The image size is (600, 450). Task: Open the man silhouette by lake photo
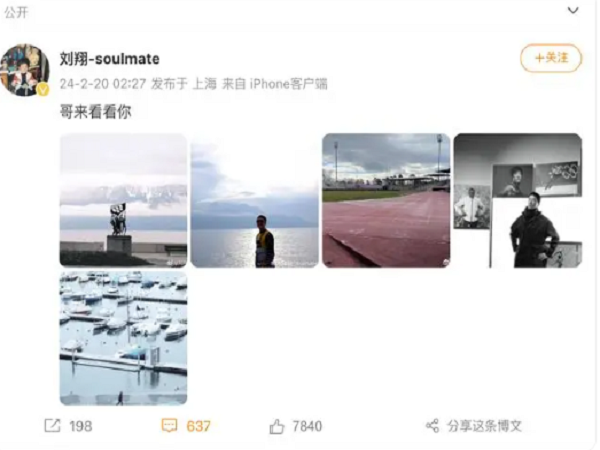254,200
